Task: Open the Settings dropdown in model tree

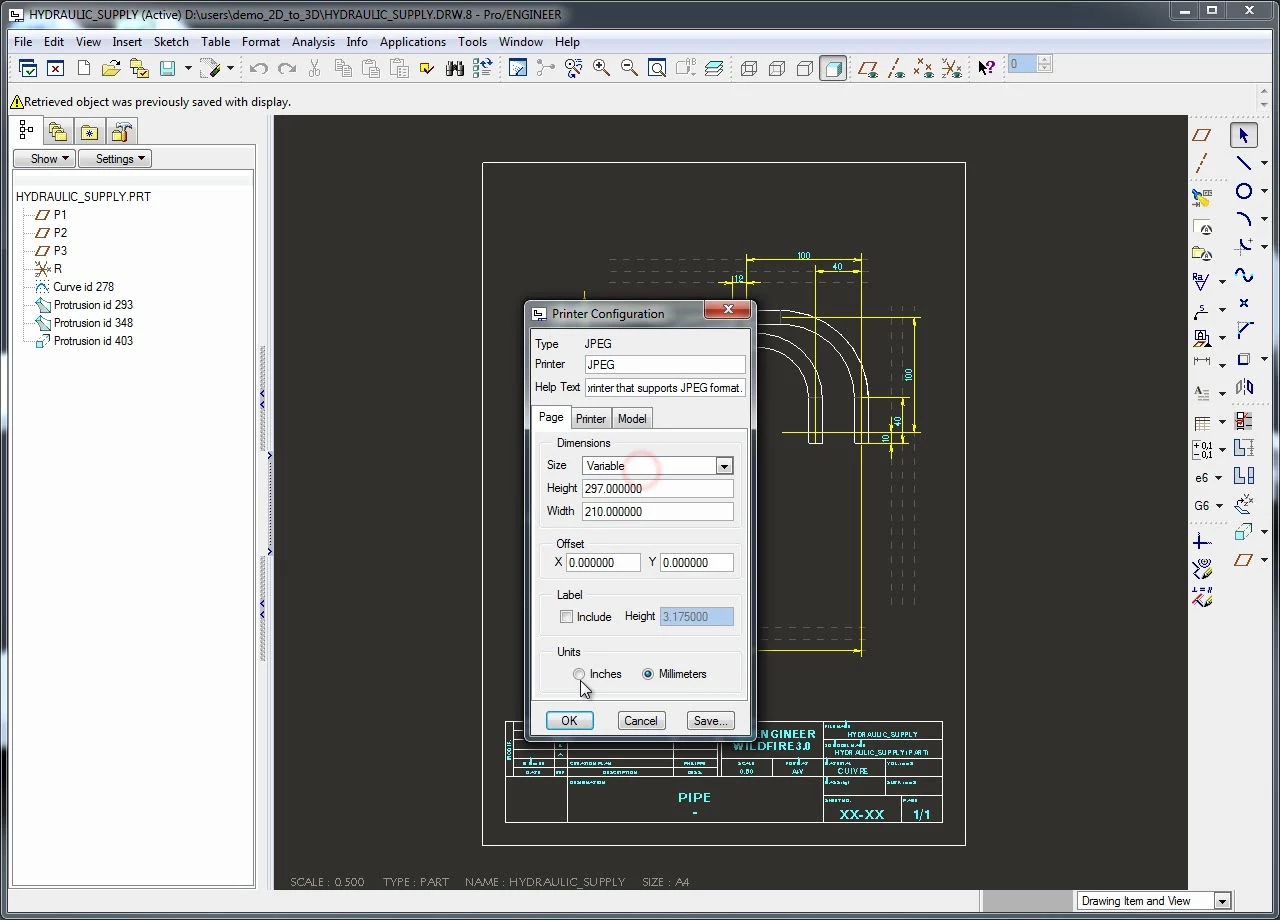Action: pos(114,159)
